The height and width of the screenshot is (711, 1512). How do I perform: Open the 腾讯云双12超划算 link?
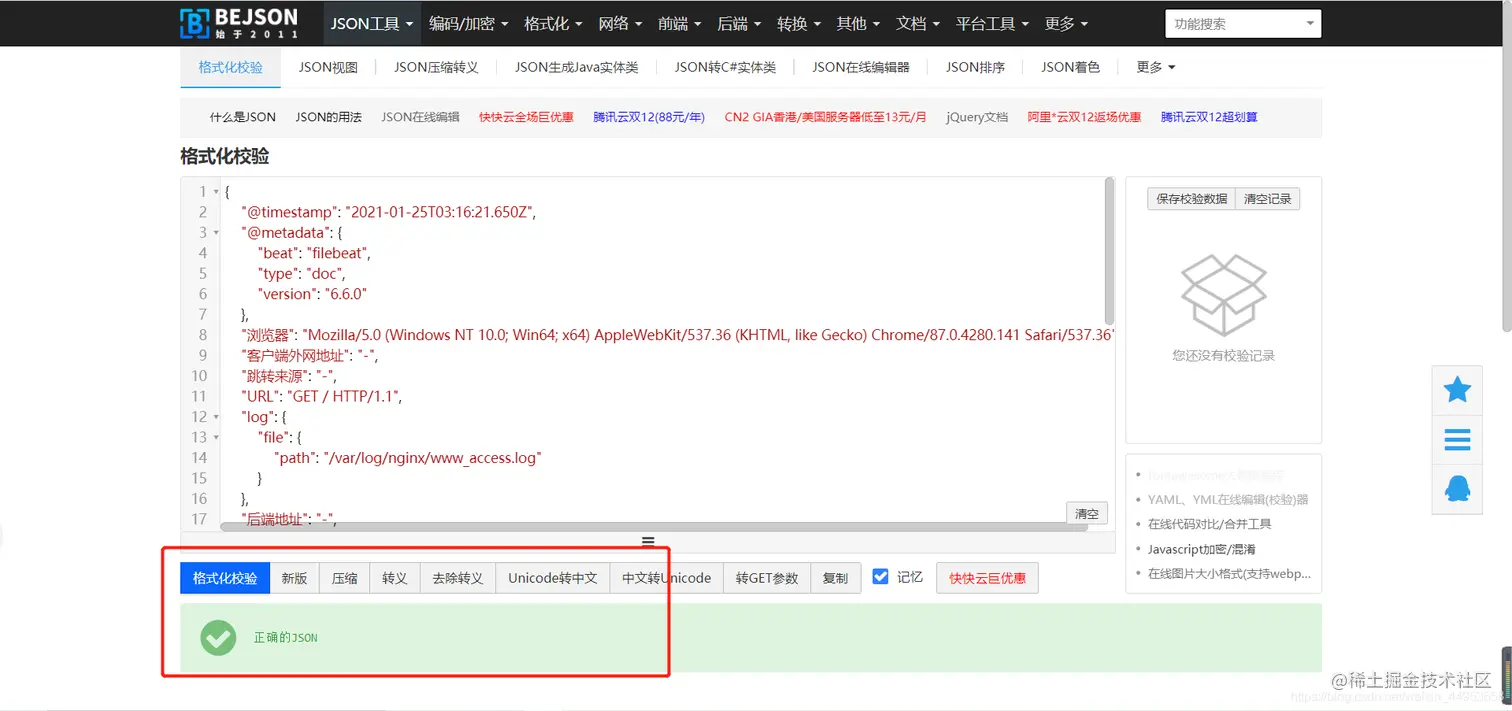(x=1209, y=117)
